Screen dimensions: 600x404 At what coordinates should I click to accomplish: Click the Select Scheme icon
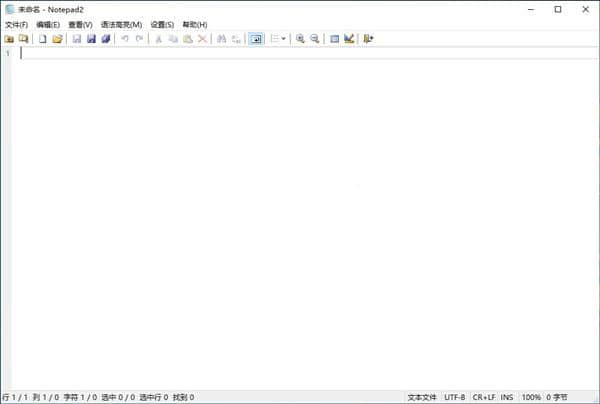[x=334, y=39]
